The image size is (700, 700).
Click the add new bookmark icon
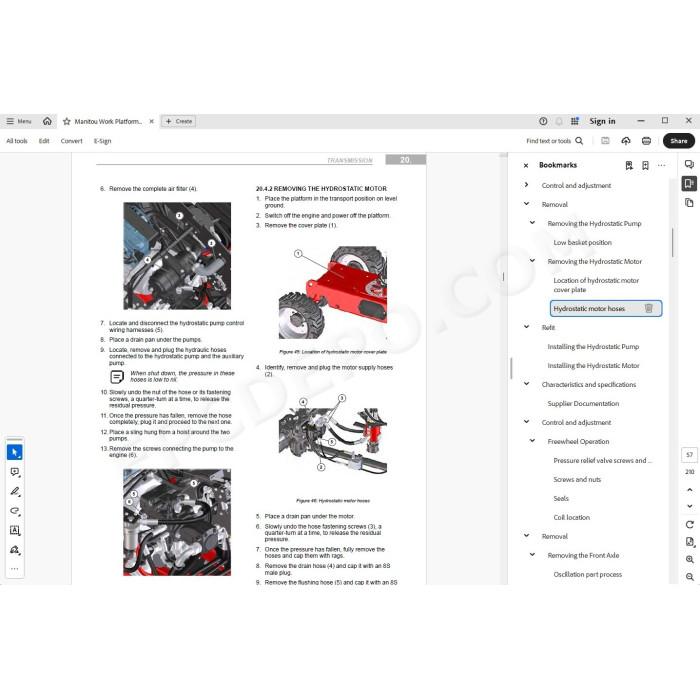click(x=645, y=166)
